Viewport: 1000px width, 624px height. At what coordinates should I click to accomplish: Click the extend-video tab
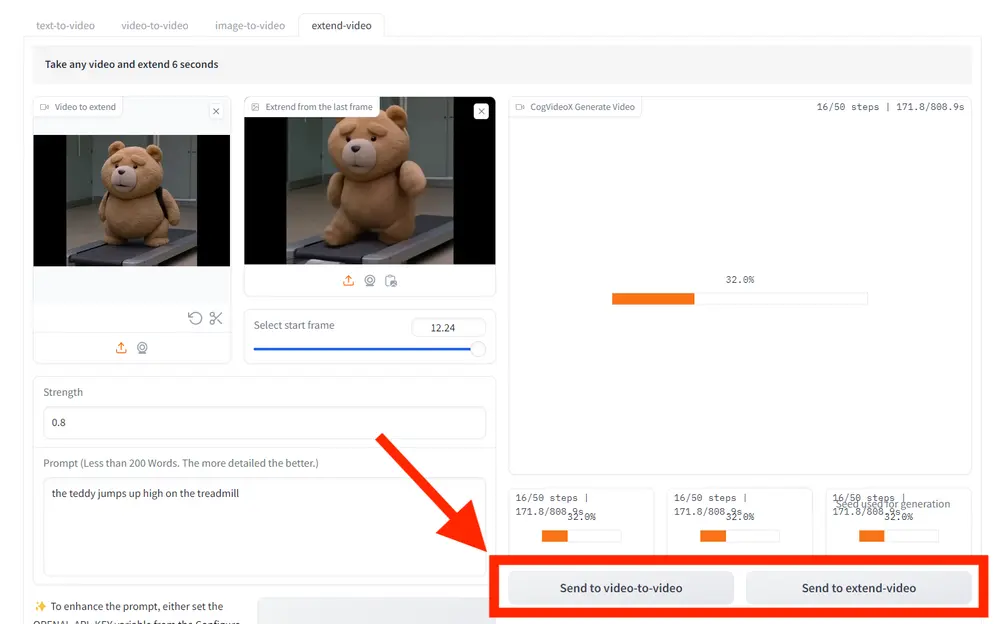pos(341,26)
